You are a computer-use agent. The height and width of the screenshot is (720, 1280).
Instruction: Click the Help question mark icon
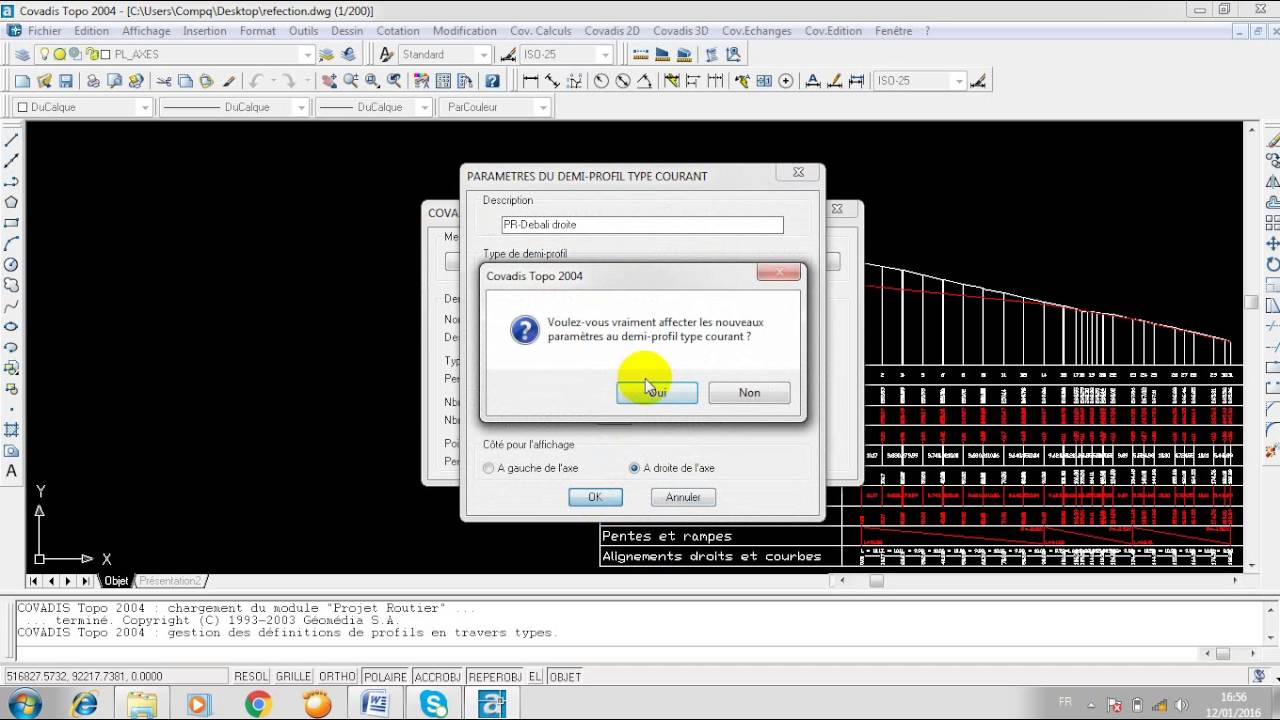[492, 81]
